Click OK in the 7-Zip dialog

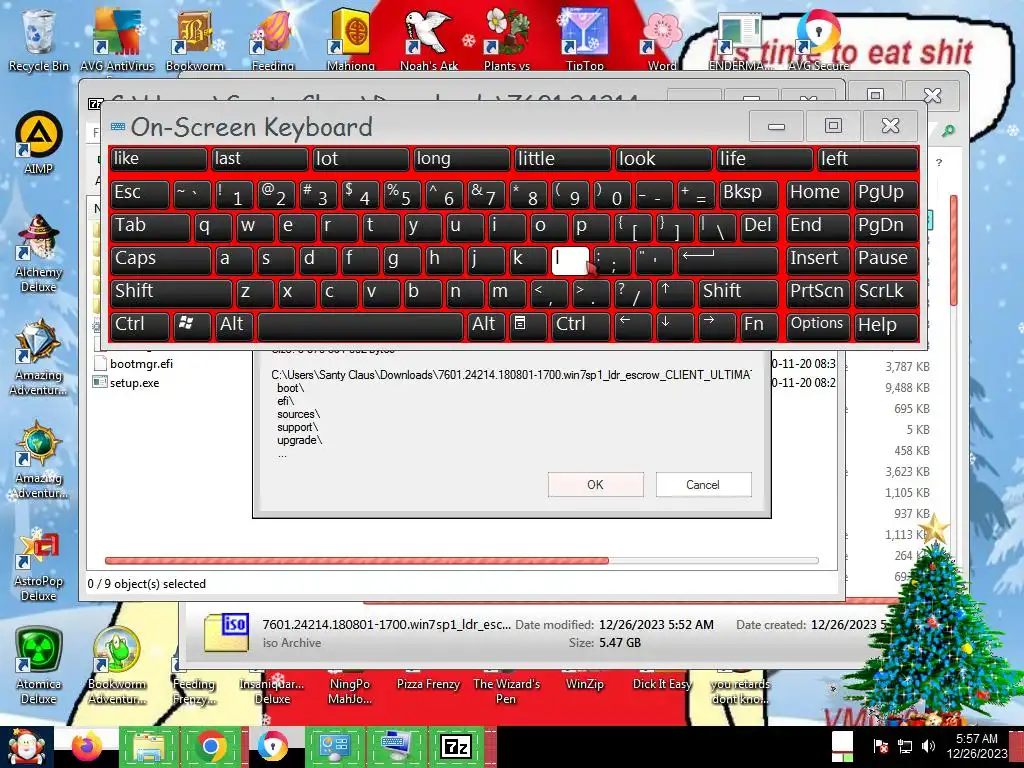(596, 485)
